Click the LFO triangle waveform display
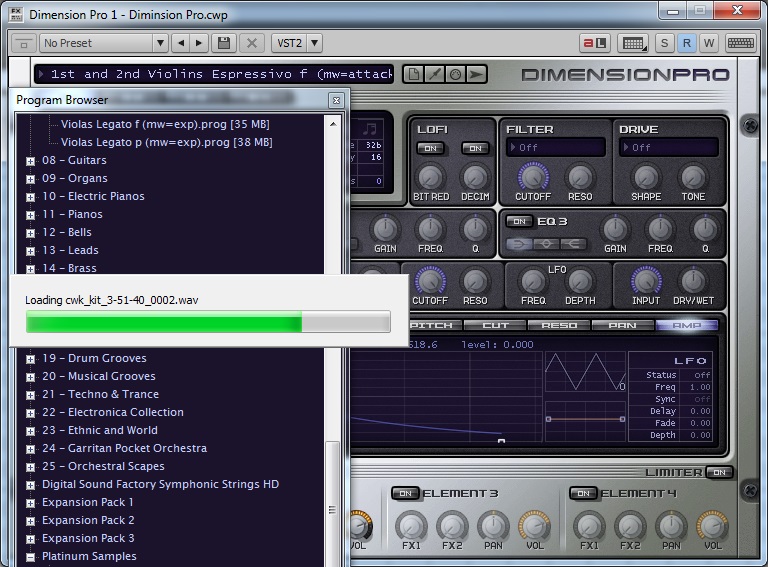Image resolution: width=768 pixels, height=567 pixels. [585, 372]
